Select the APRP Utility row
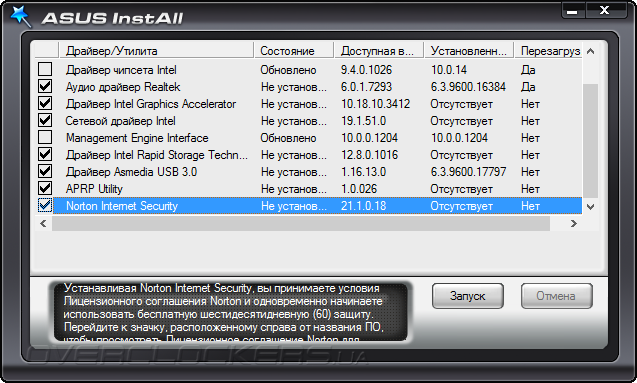637x383 pixels. [x=309, y=189]
